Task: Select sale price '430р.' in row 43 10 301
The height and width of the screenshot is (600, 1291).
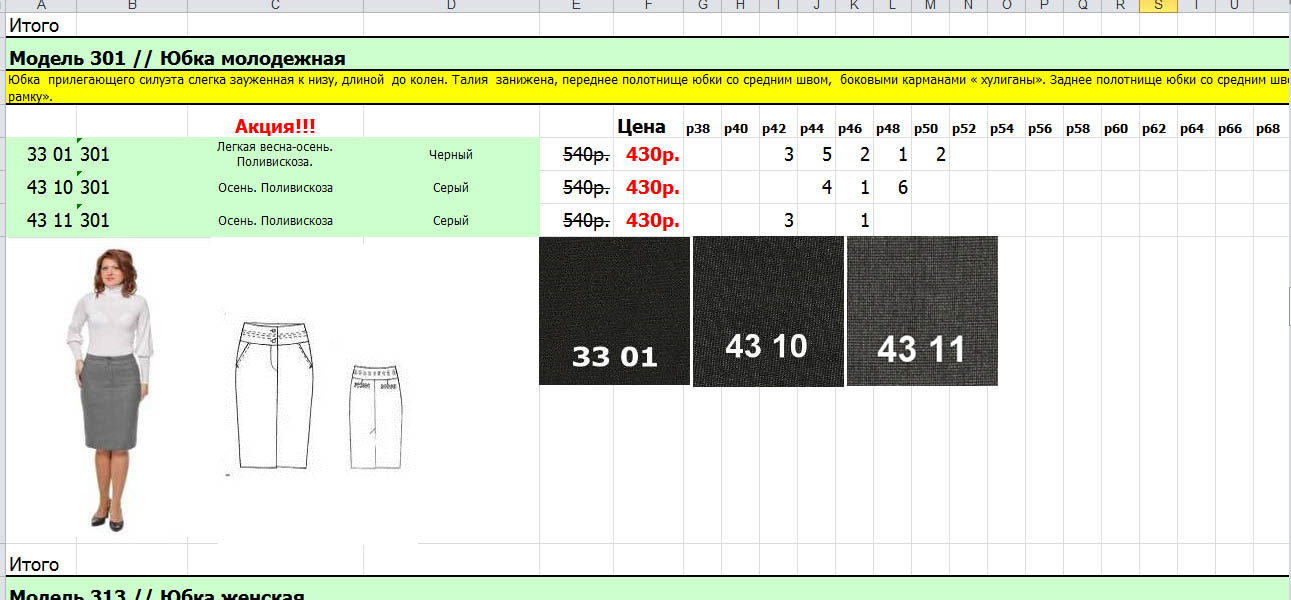Action: (653, 188)
